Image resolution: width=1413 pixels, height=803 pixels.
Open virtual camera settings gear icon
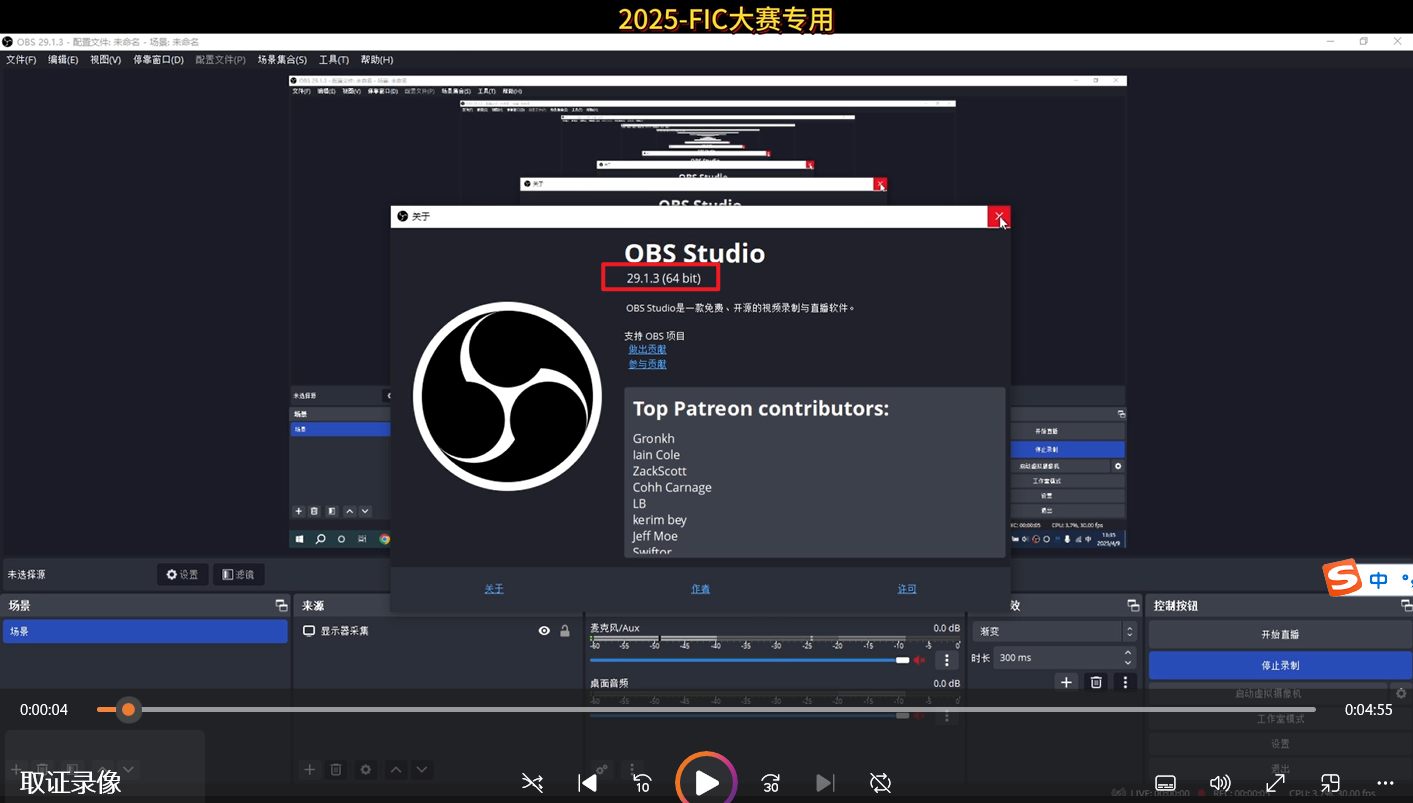tap(1401, 693)
